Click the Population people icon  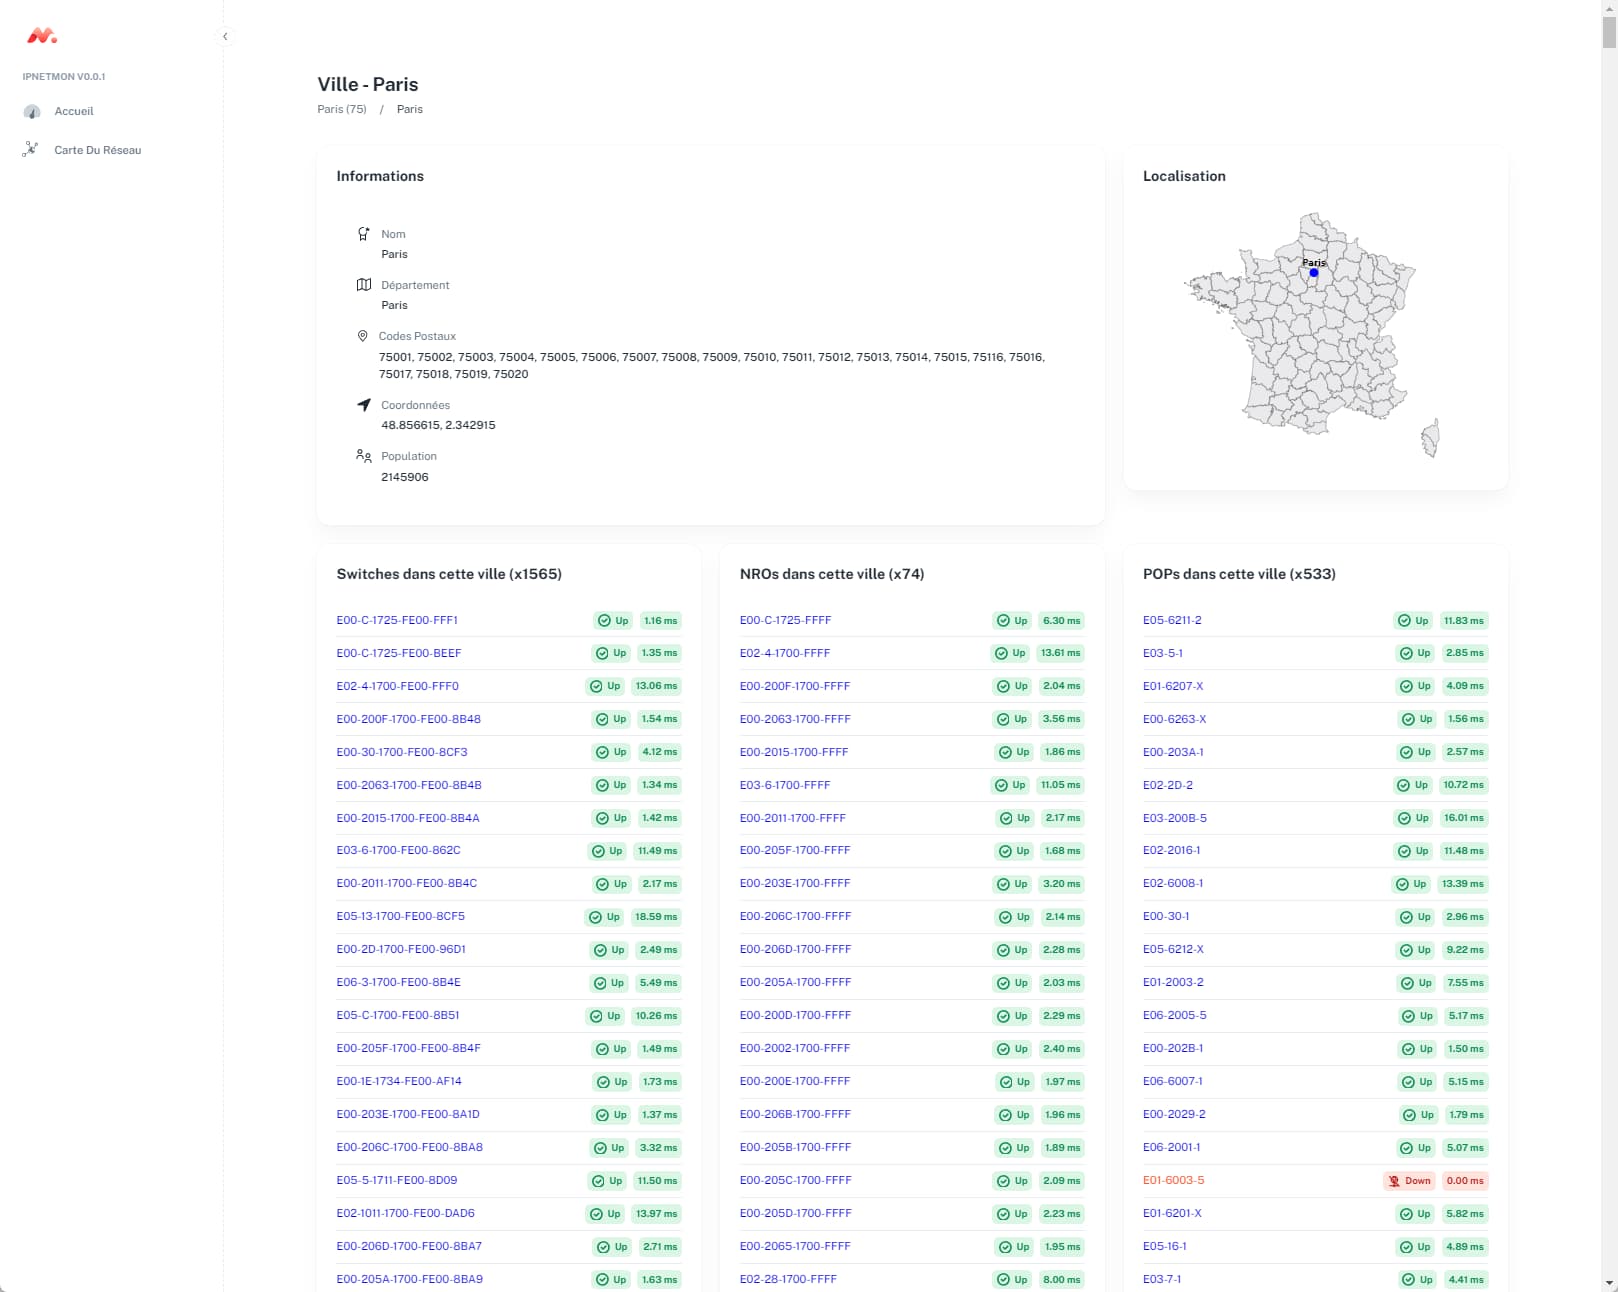[x=364, y=456]
